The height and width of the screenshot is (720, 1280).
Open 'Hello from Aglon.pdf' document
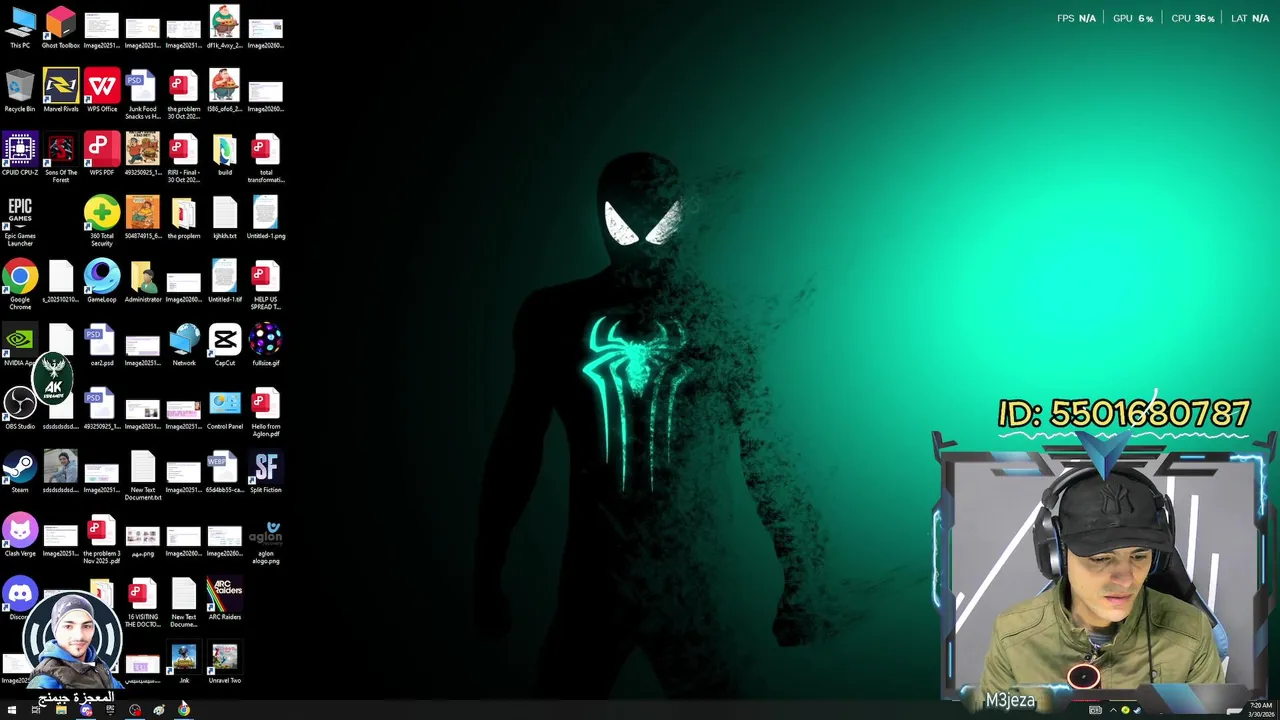pos(266,412)
